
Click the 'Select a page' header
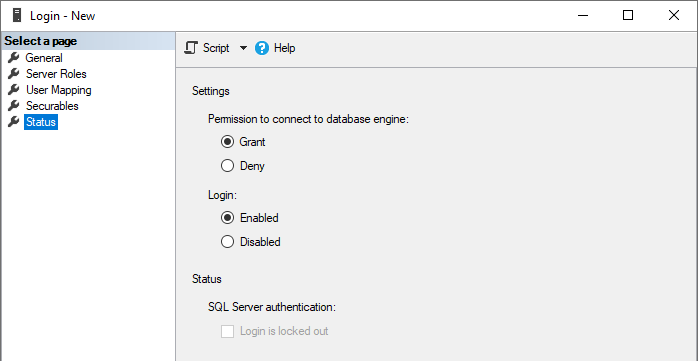coord(88,41)
